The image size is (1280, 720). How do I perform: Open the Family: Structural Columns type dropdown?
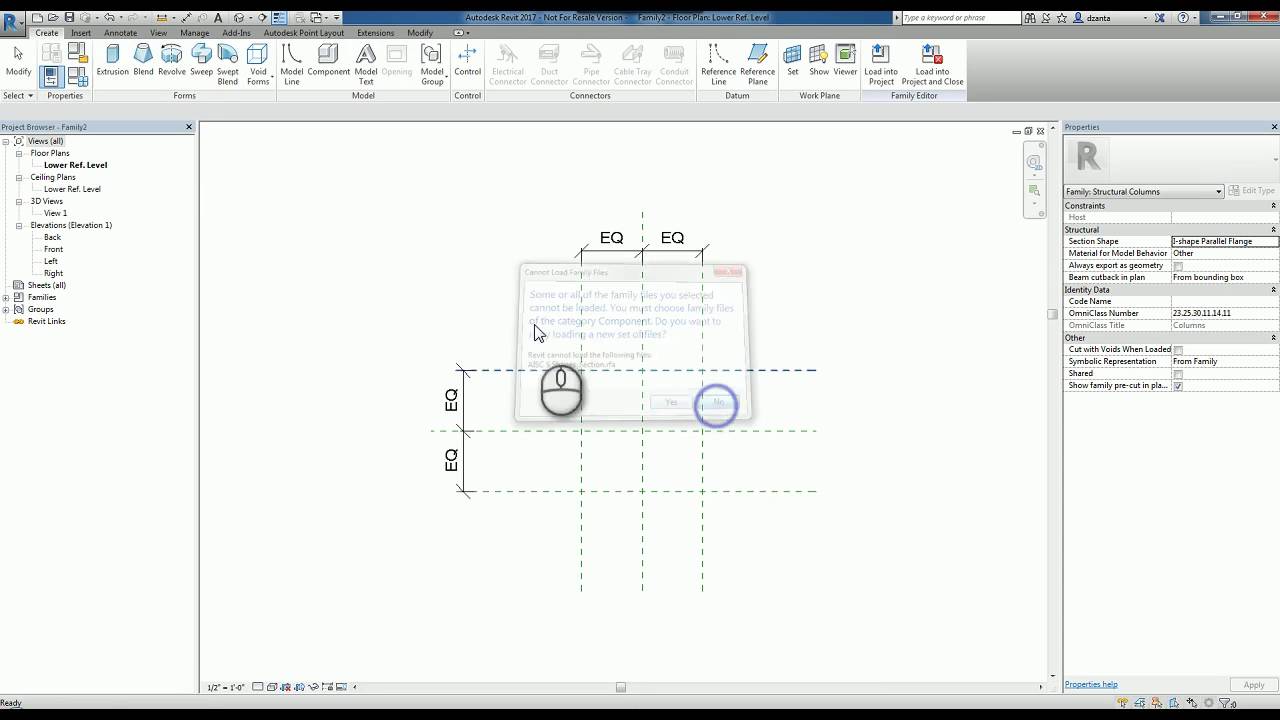pos(1218,191)
